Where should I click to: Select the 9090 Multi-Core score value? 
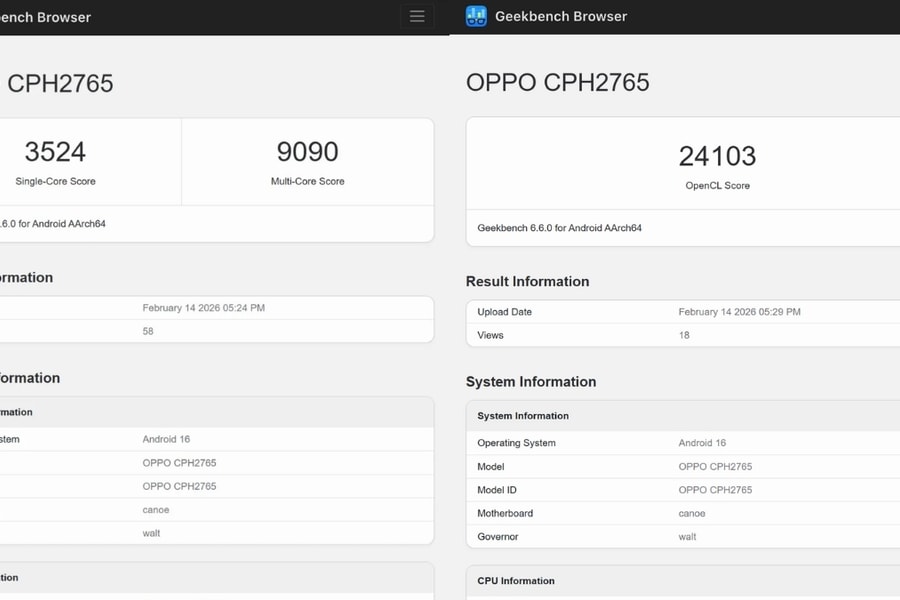pos(308,152)
